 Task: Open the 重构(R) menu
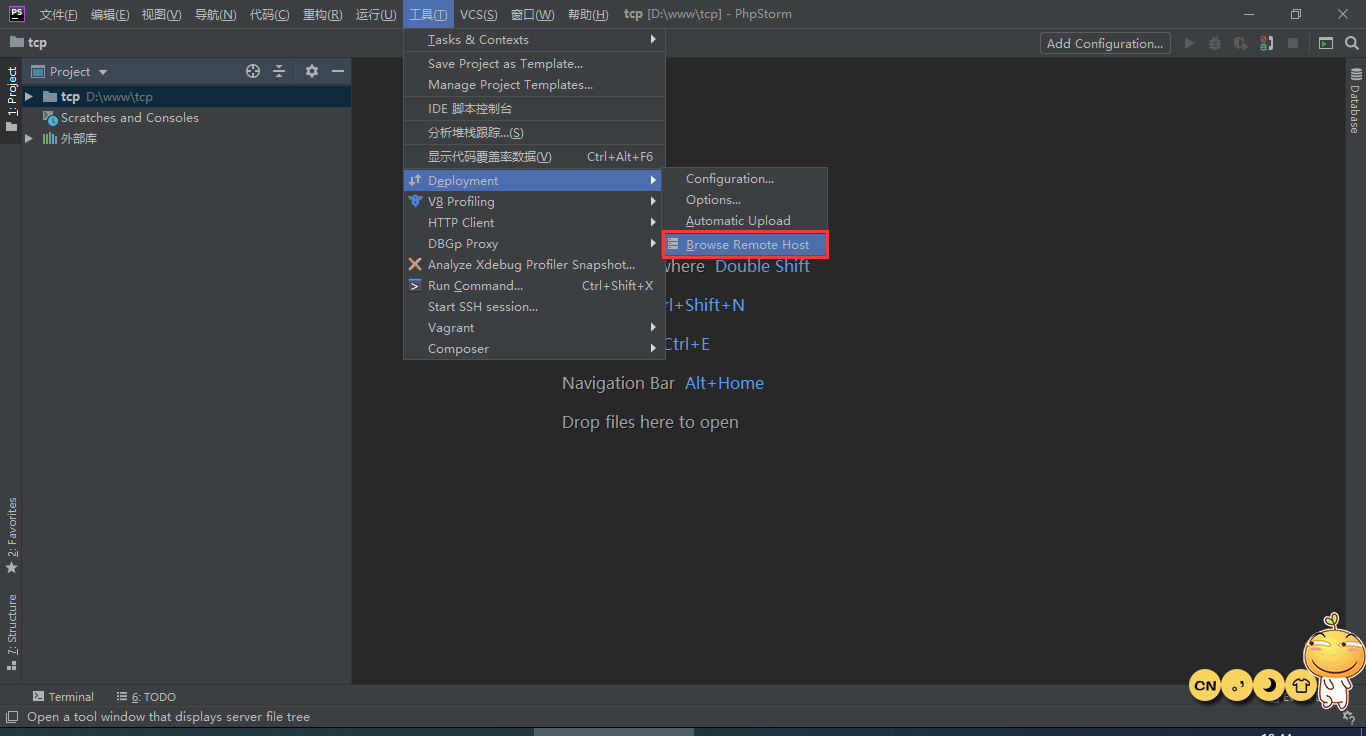coord(322,14)
